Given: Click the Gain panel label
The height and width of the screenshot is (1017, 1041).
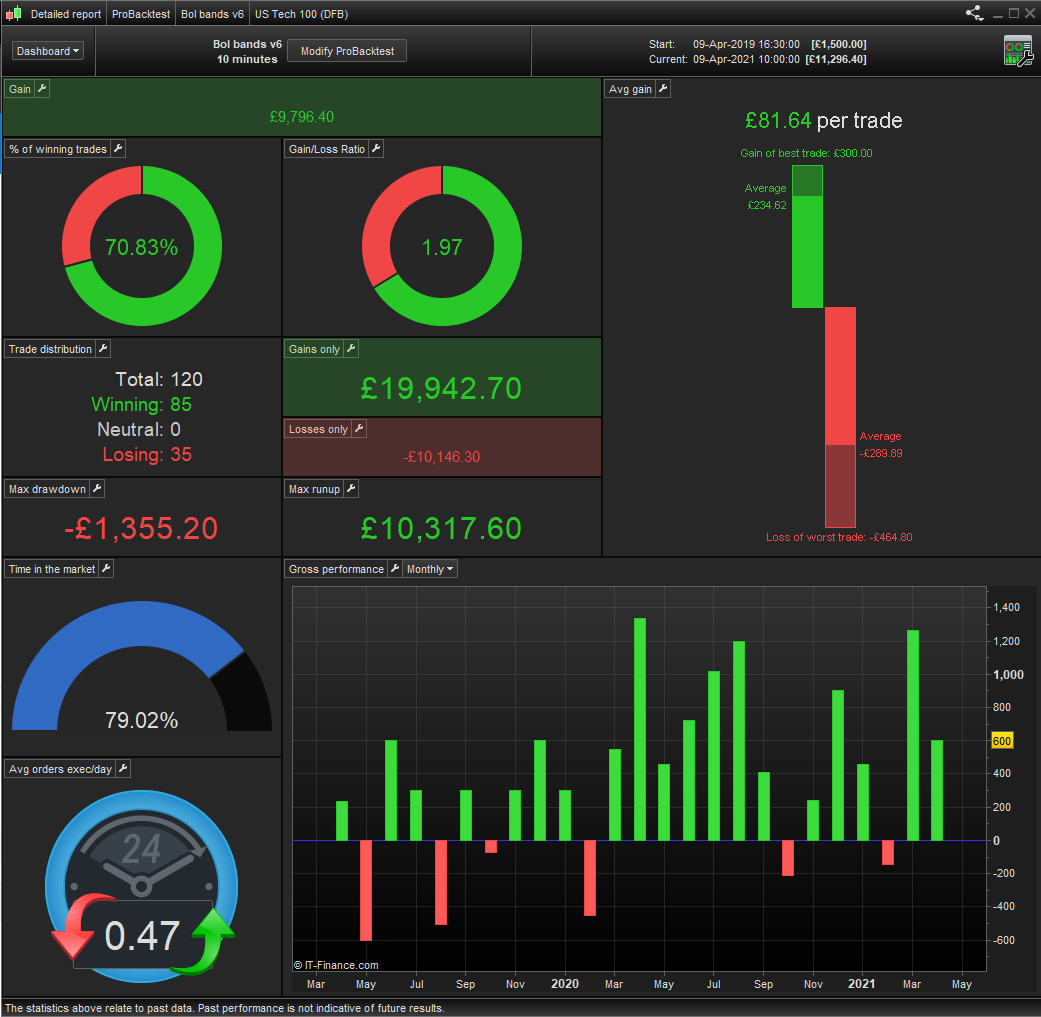Looking at the screenshot, I should (x=20, y=89).
